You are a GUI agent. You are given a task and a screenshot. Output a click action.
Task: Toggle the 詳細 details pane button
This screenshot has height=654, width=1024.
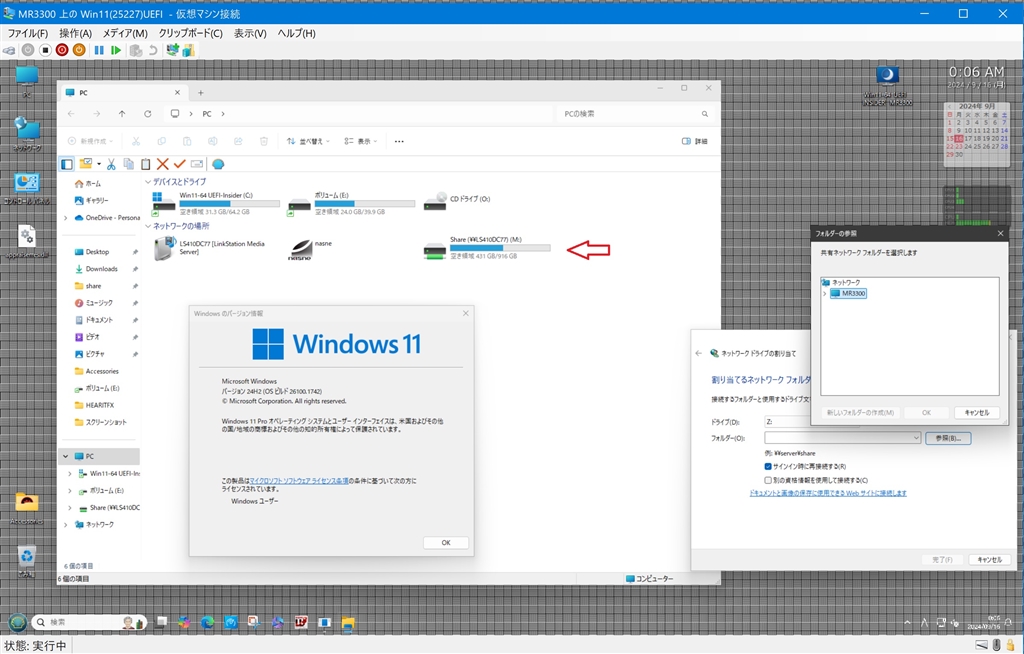click(x=694, y=141)
